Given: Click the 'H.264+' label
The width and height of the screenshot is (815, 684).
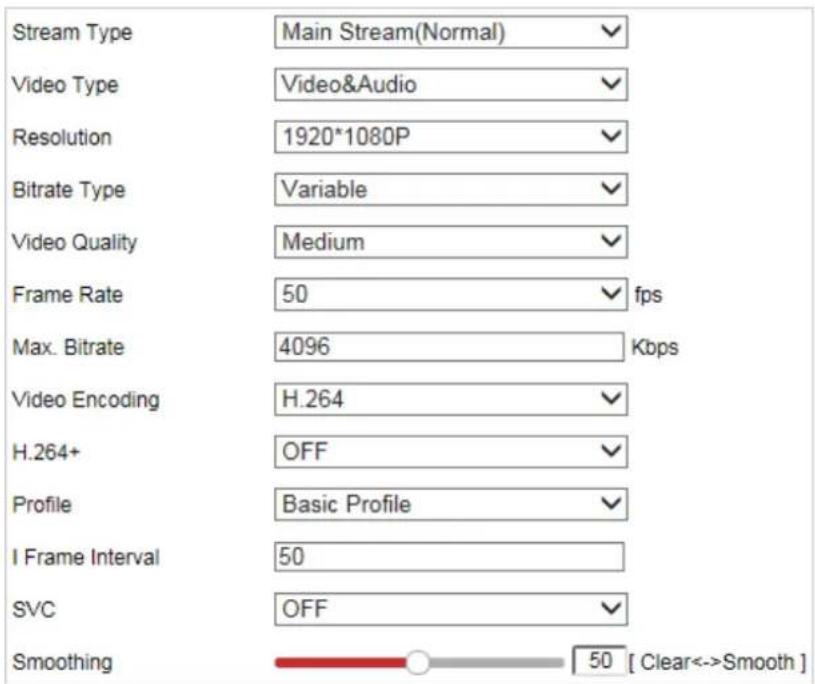Looking at the screenshot, I should (x=46, y=453).
